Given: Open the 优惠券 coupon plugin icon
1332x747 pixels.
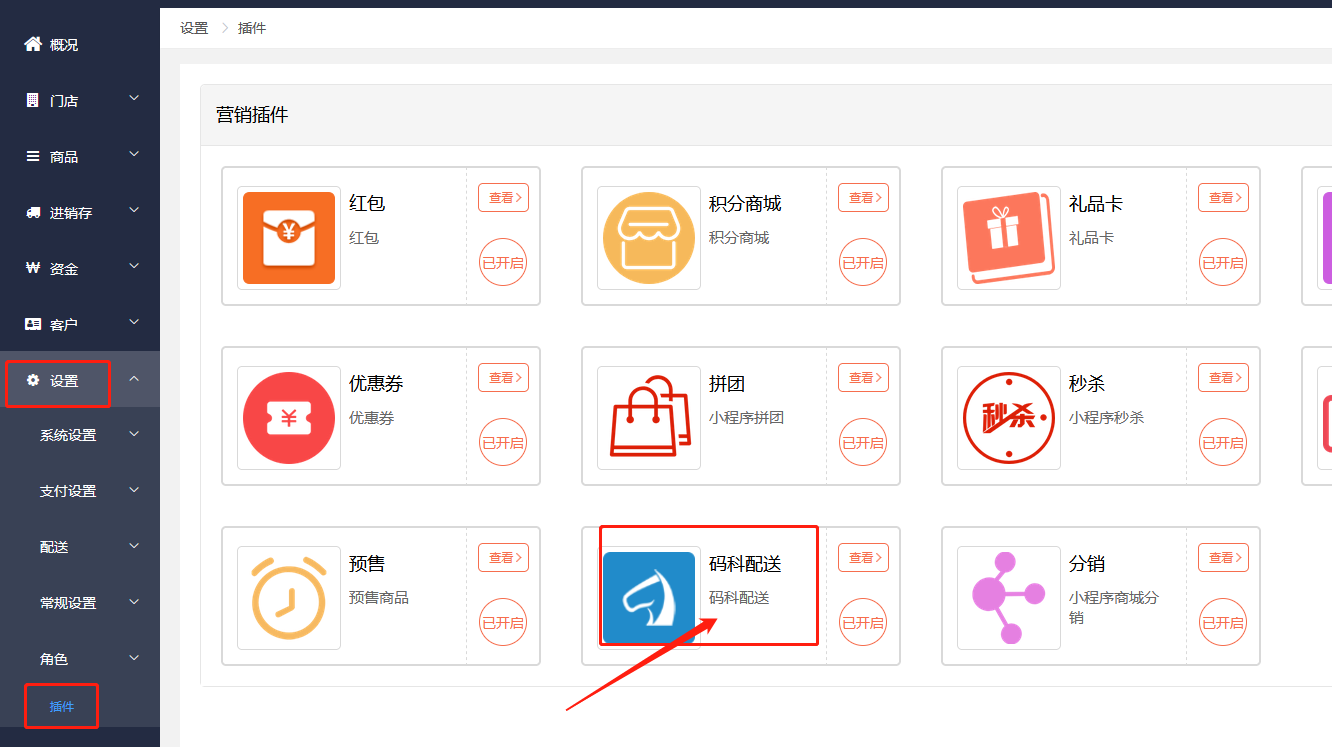Looking at the screenshot, I should point(289,418).
